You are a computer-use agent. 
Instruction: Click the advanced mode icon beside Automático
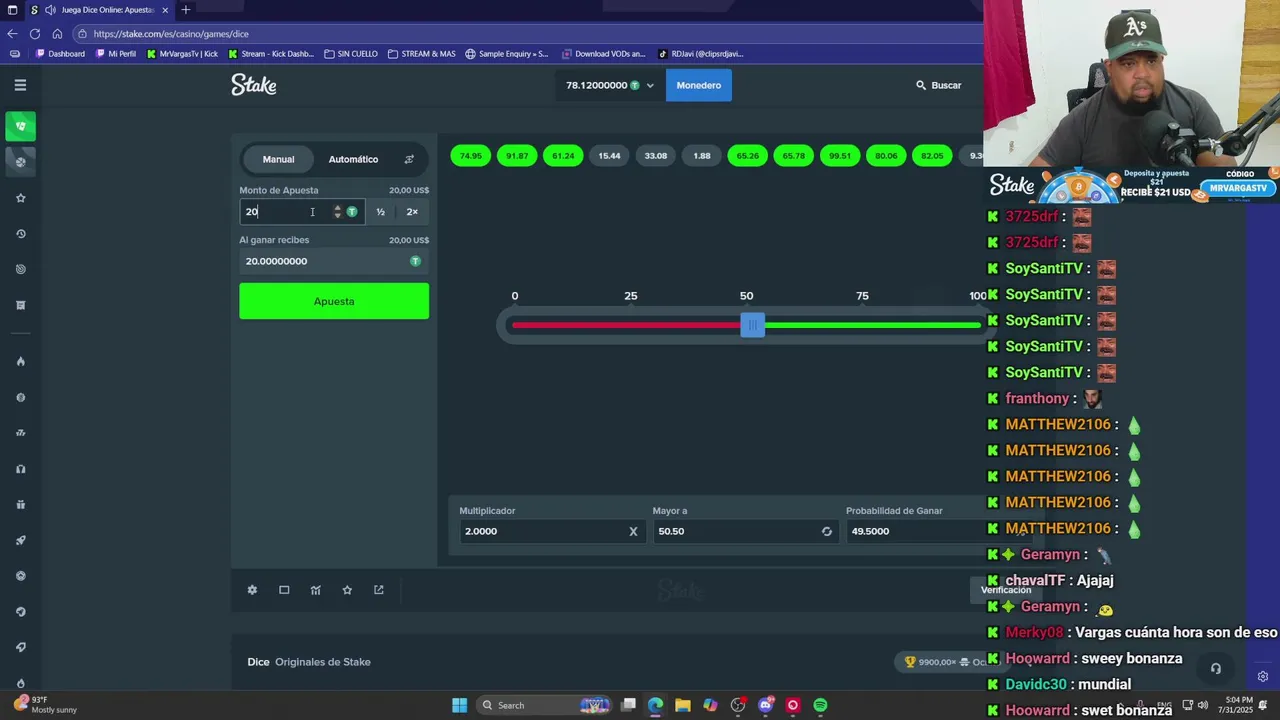pyautogui.click(x=409, y=159)
